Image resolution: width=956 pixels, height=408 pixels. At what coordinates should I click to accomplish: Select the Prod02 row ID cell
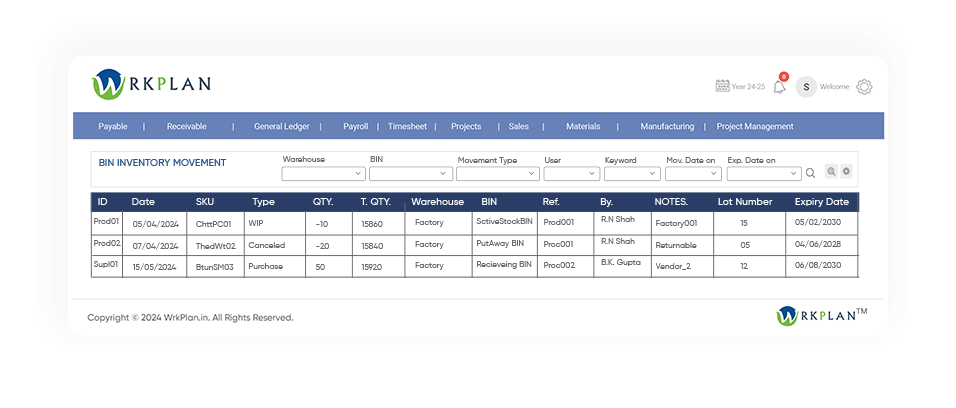(107, 244)
